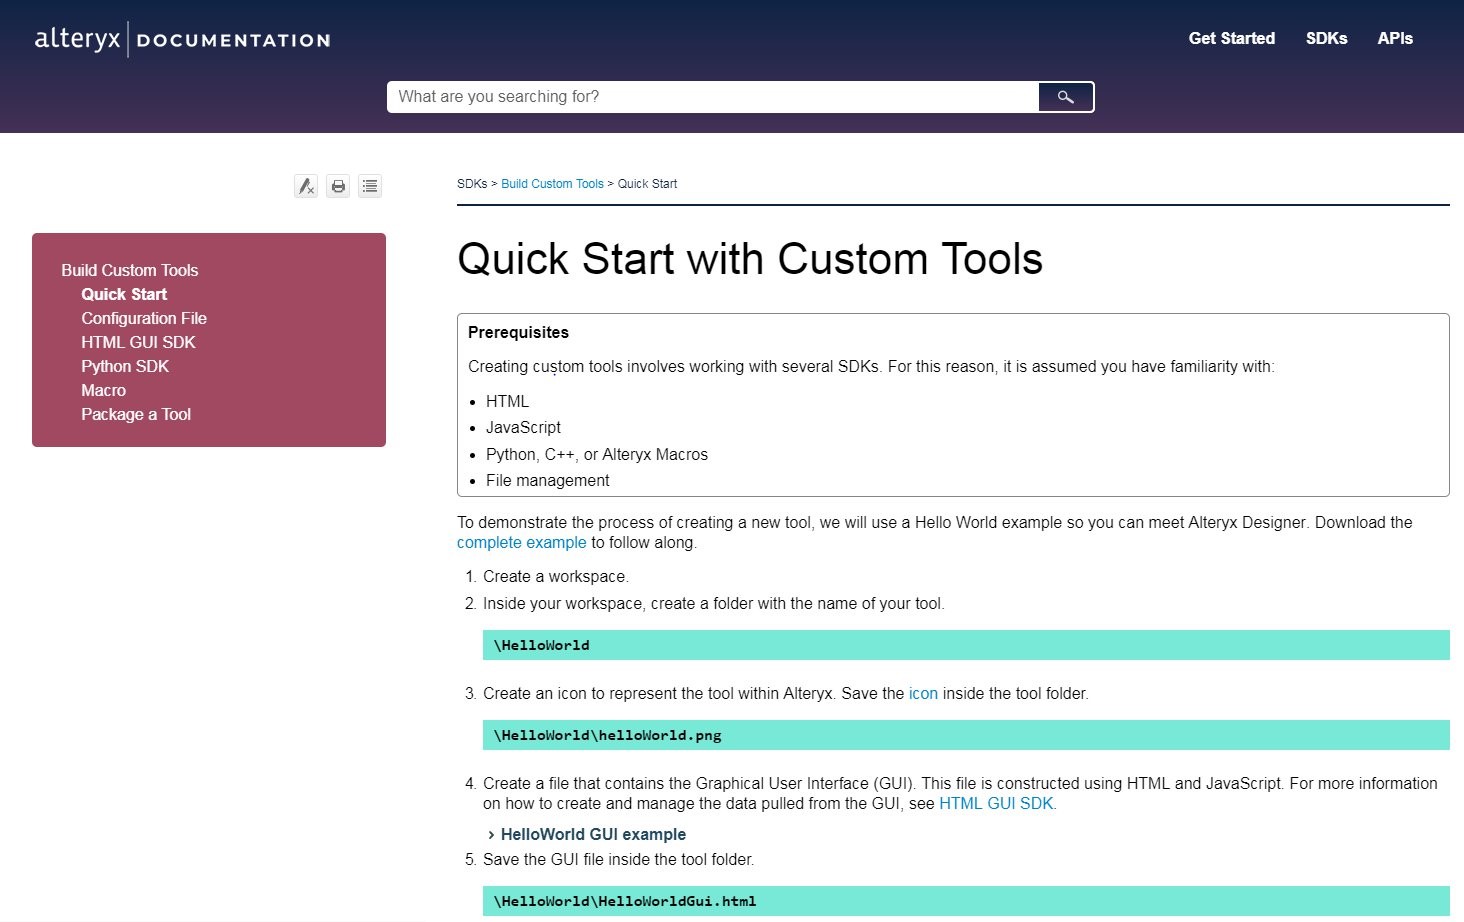This screenshot has height=922, width=1464.
Task: Navigate to Macro in sidebar
Action: (x=104, y=390)
